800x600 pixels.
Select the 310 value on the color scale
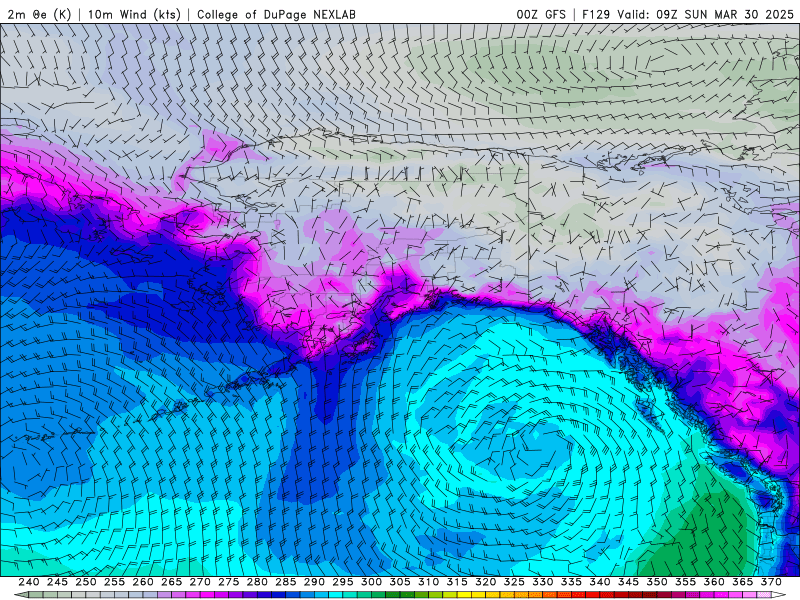point(429,582)
